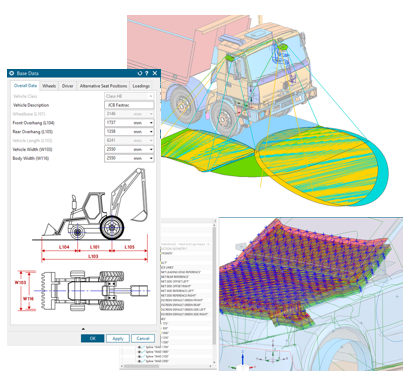Click the Vehicle Description input field
Screen dimensions: 412x374
[129, 105]
